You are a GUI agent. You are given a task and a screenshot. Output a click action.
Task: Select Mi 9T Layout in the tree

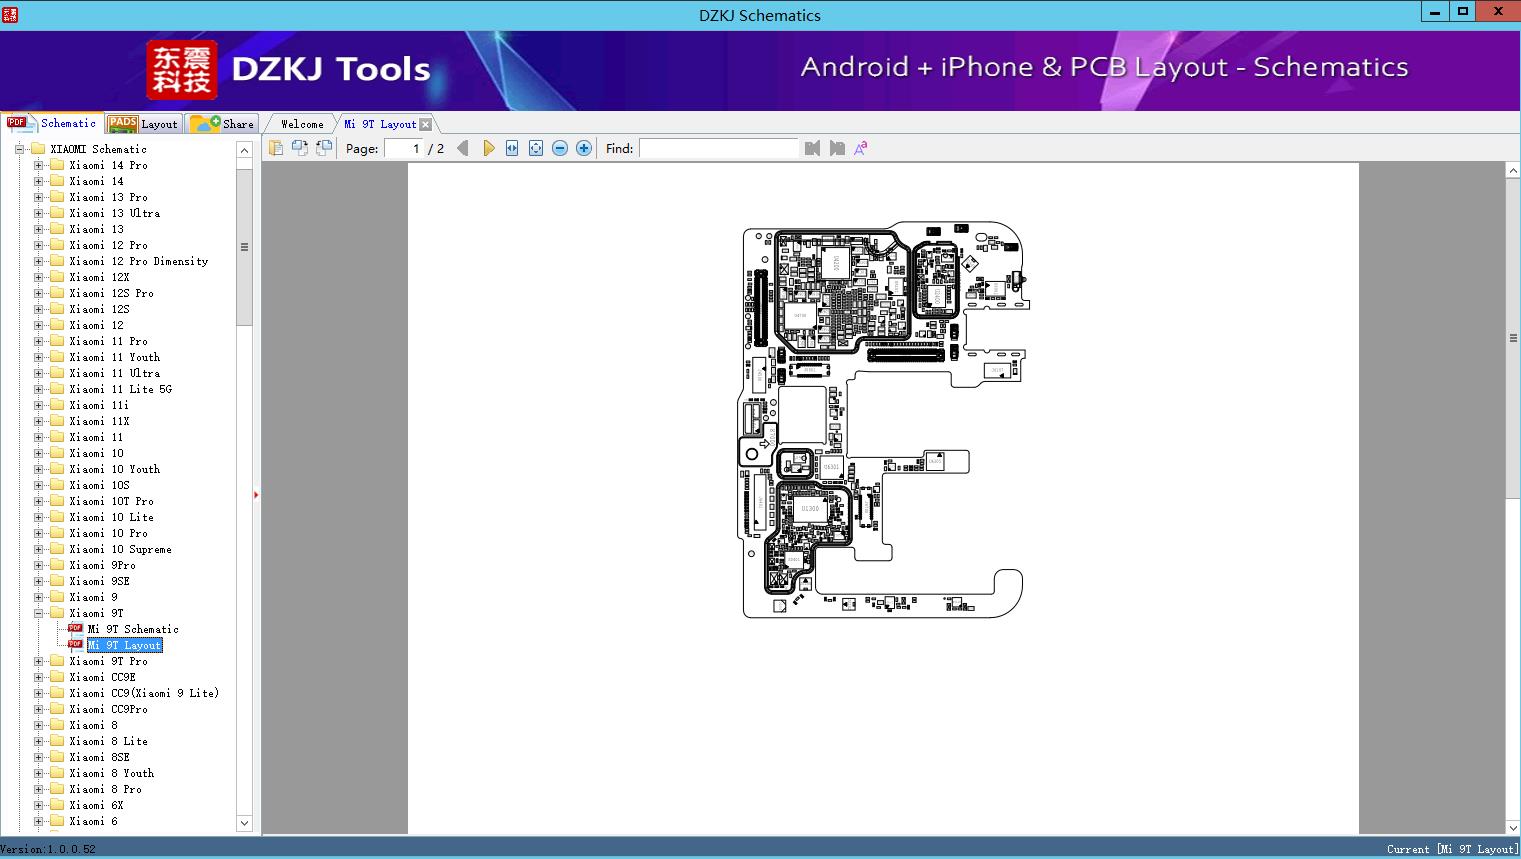125,645
